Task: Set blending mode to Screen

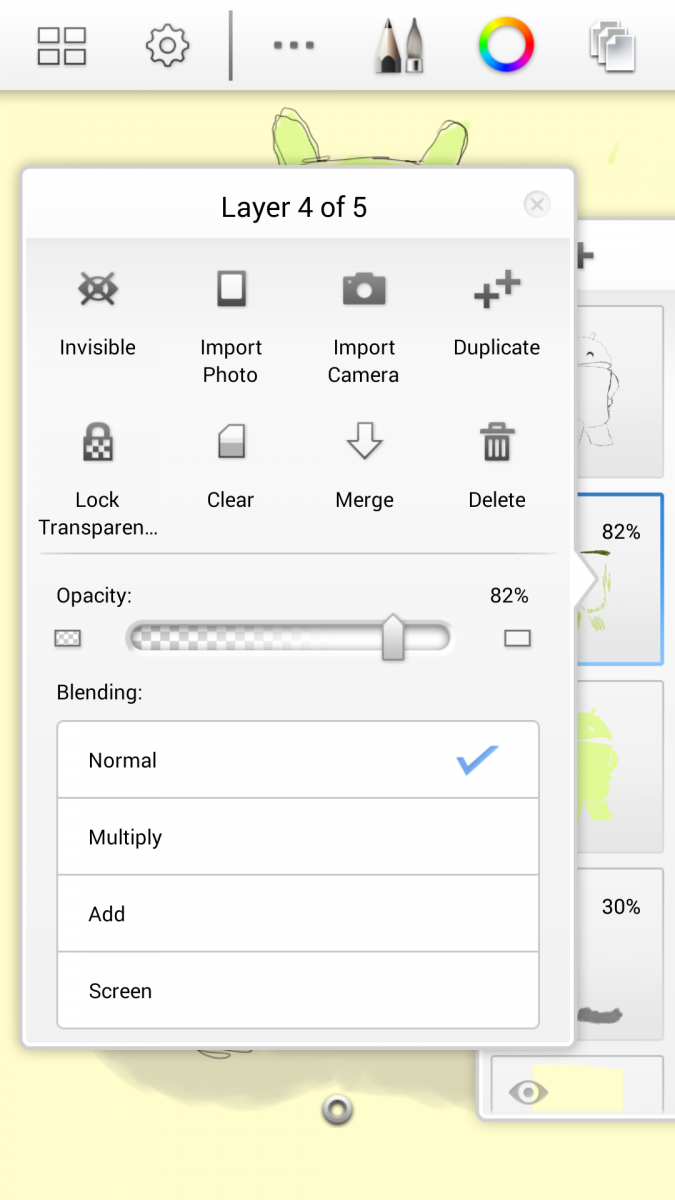Action: coord(298,991)
